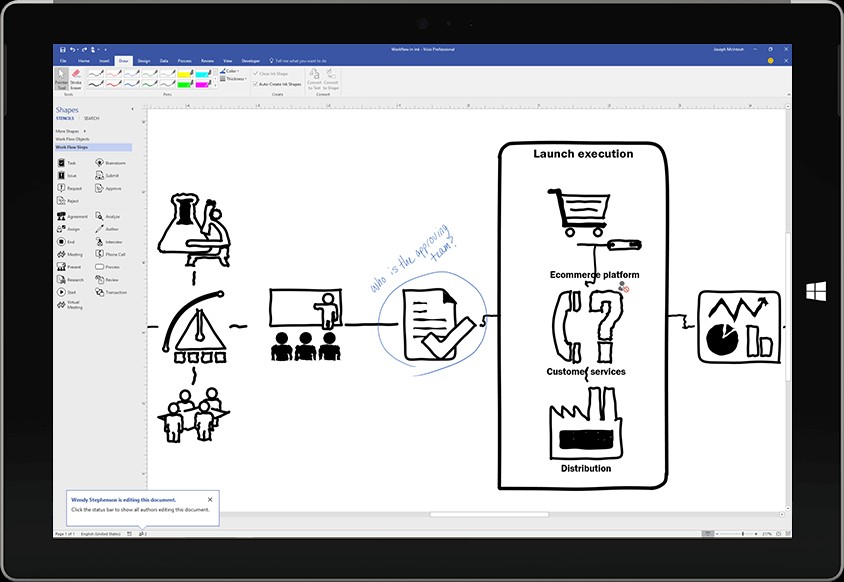Open the Search tab in the Shapes pane
Viewport: 844px width, 582px height.
(x=91, y=119)
